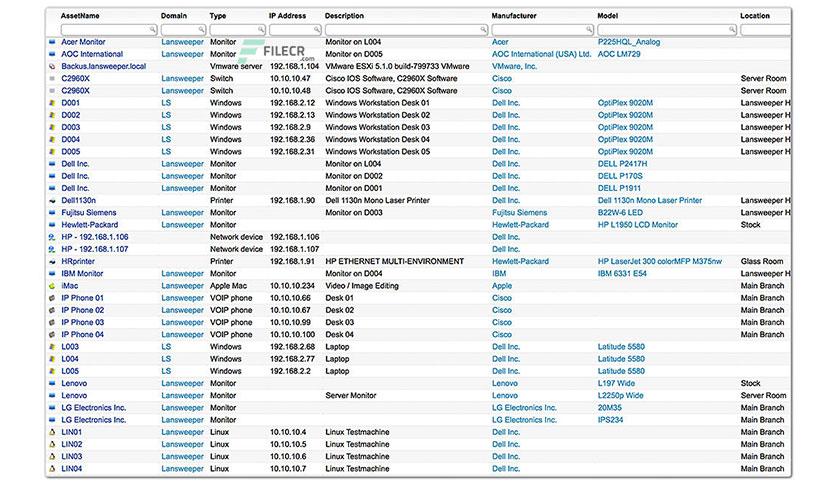The width and height of the screenshot is (836, 484).
Task: Sort by the IP Address column header
Action: click(287, 16)
